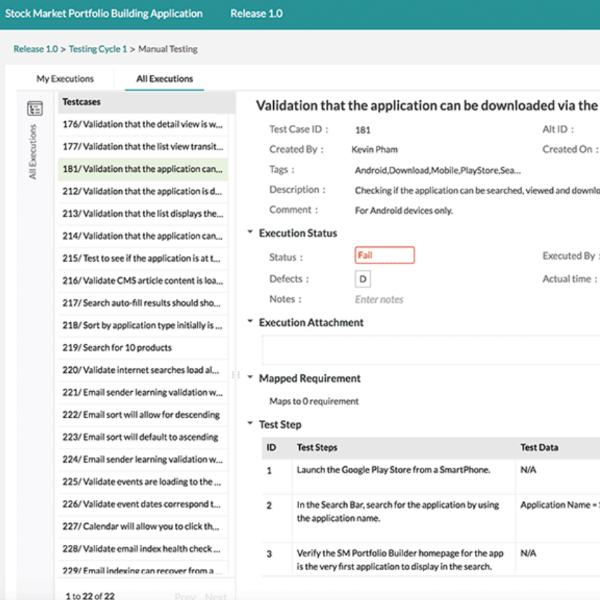The width and height of the screenshot is (600, 600).
Task: Select testcase 176 Validation that the detail view
Action: tap(143, 124)
